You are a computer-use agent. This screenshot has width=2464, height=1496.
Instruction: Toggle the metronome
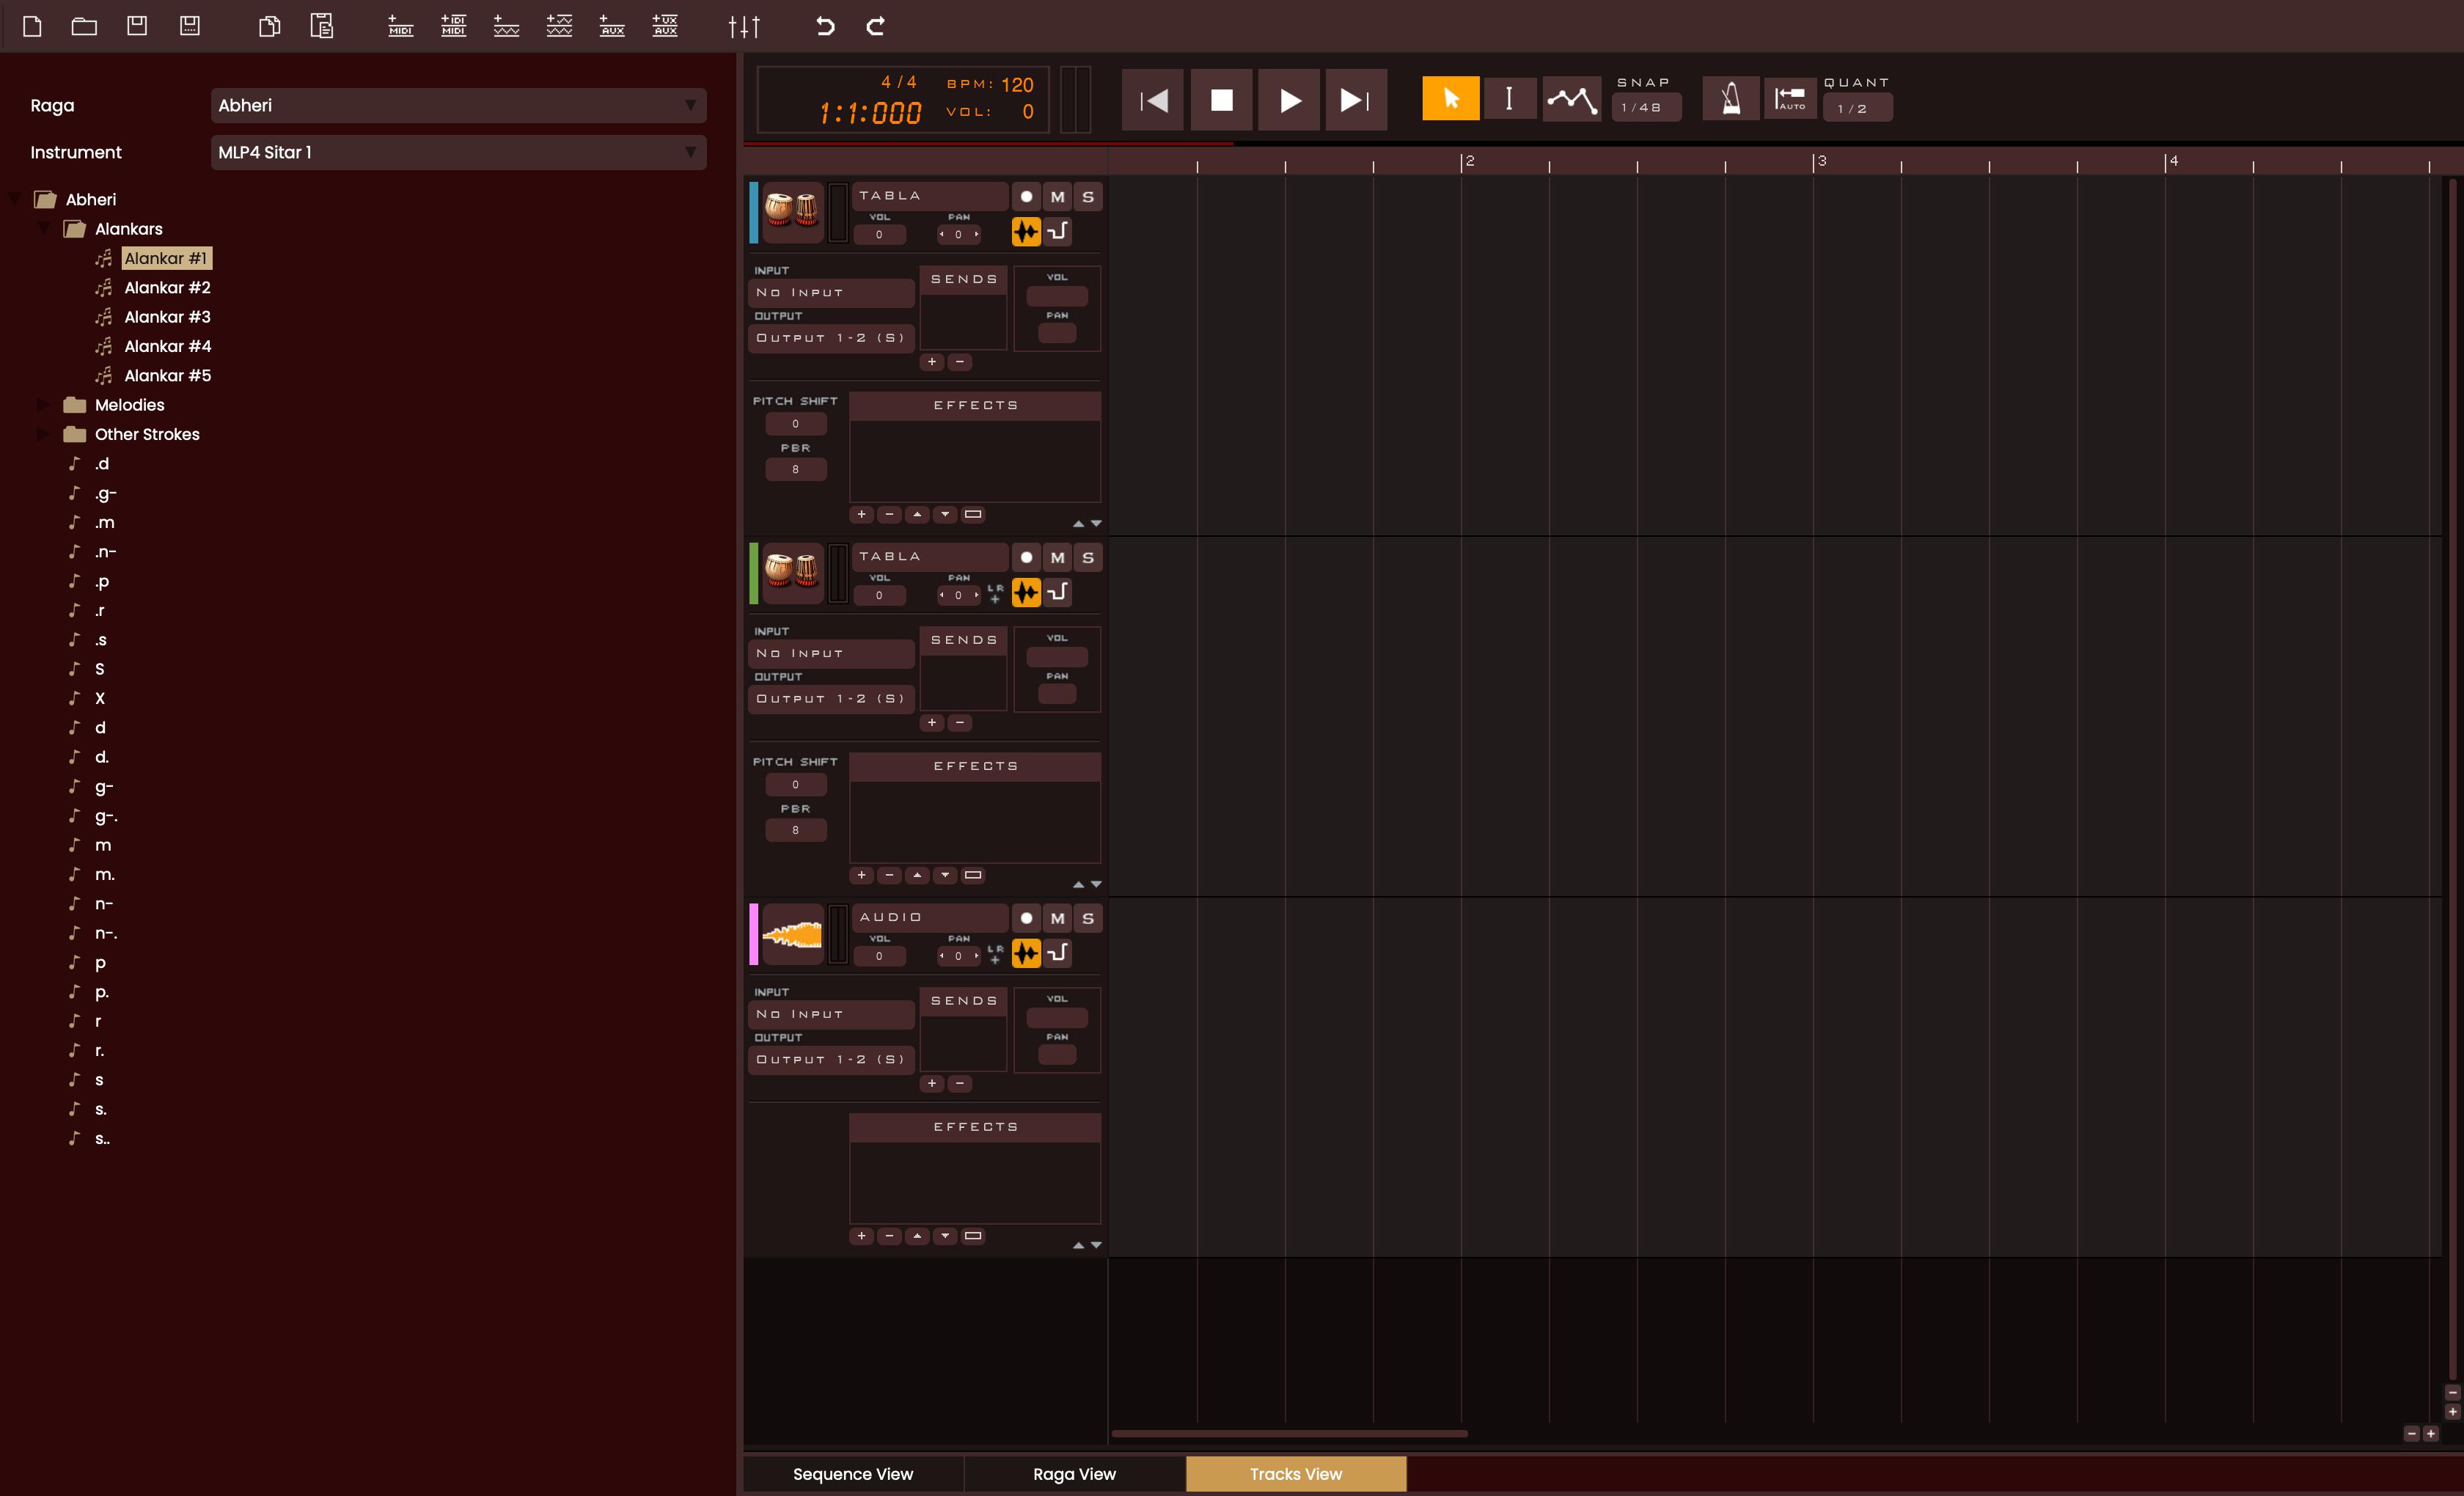1731,99
